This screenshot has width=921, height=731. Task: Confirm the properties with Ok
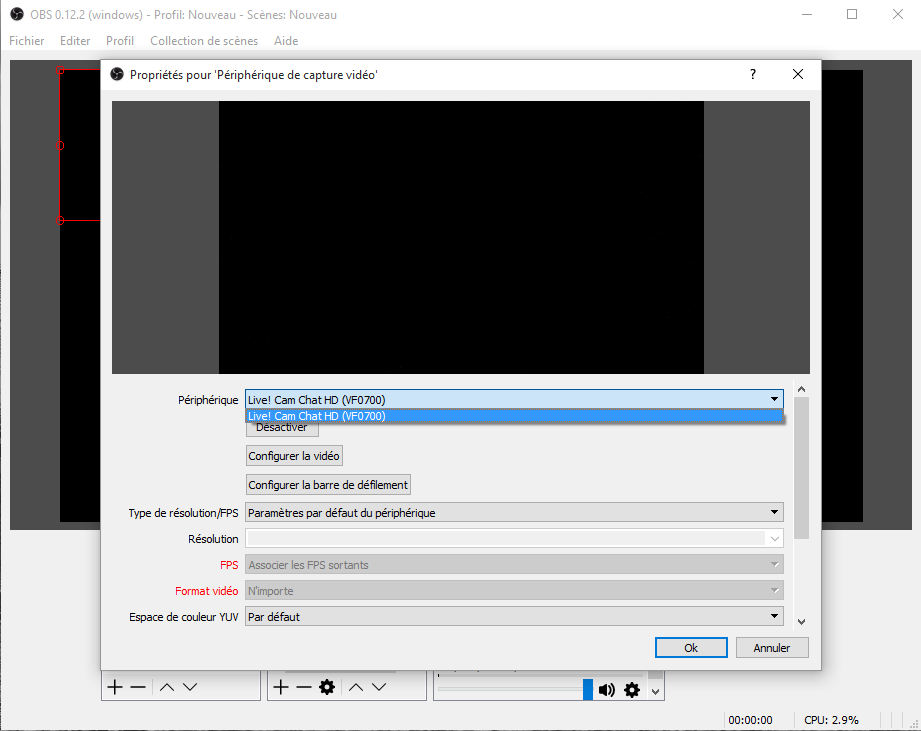click(x=691, y=648)
